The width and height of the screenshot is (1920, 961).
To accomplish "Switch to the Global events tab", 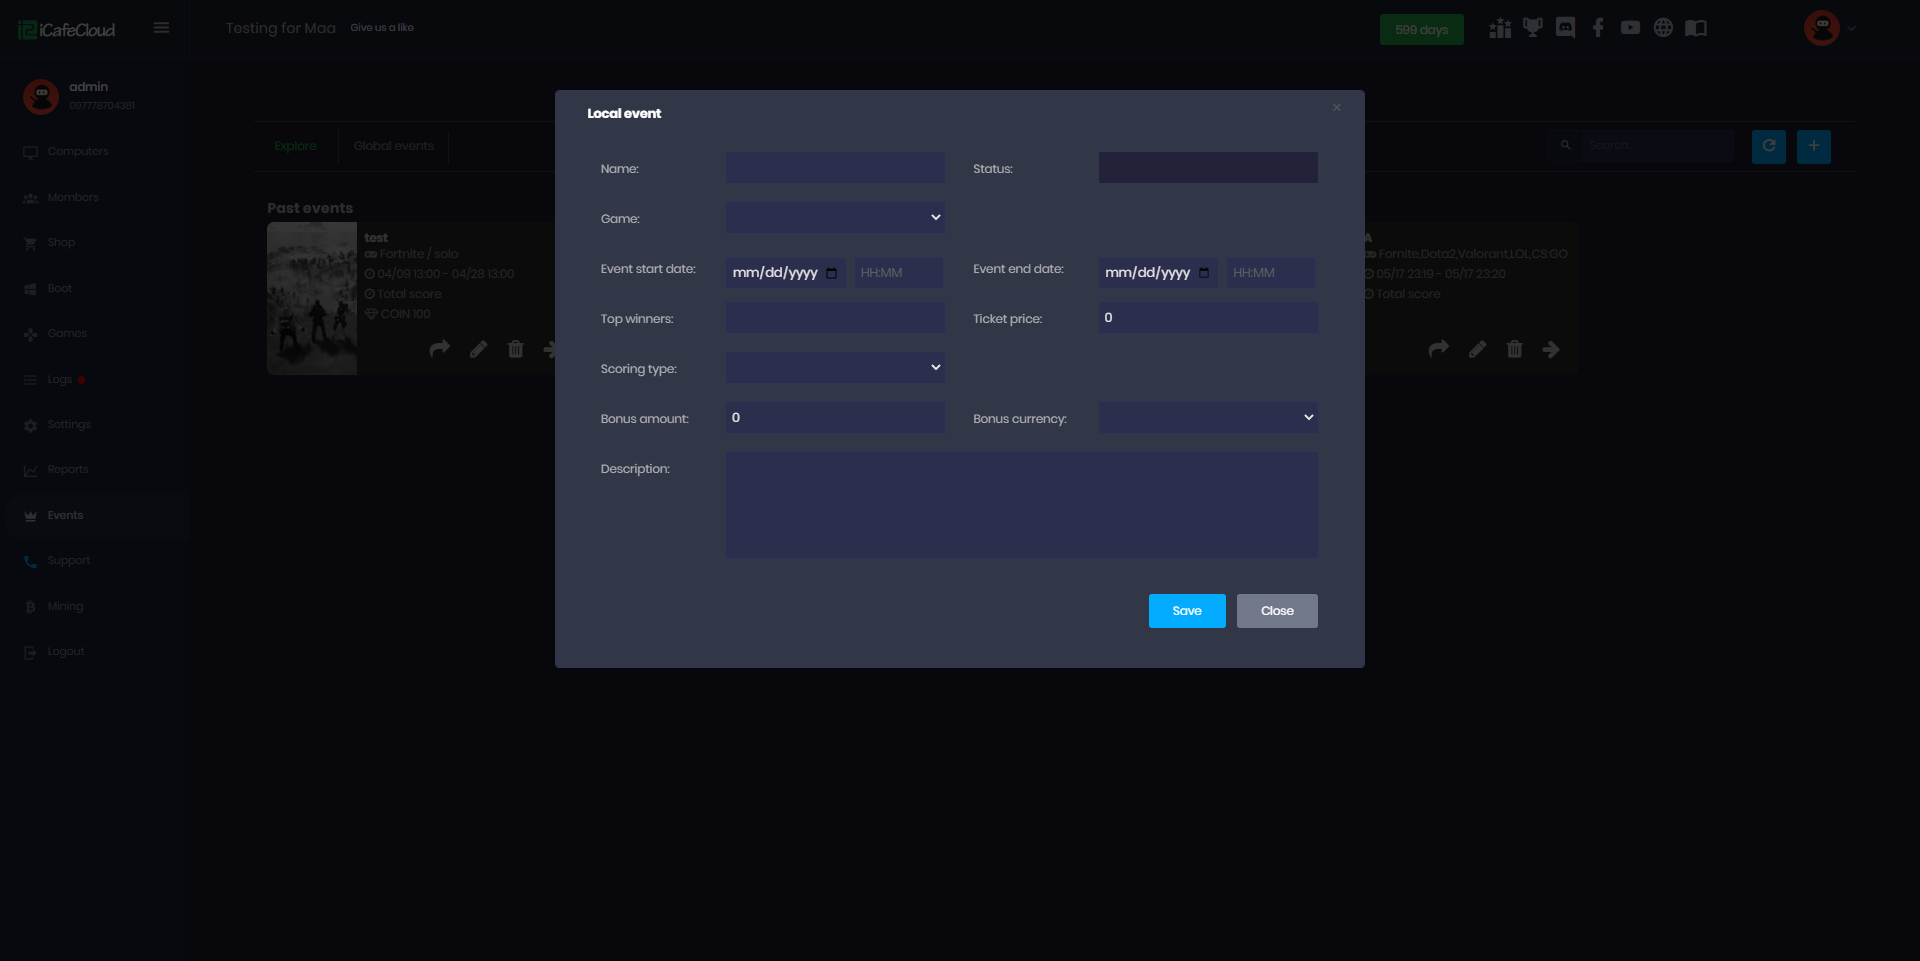I will (x=394, y=146).
